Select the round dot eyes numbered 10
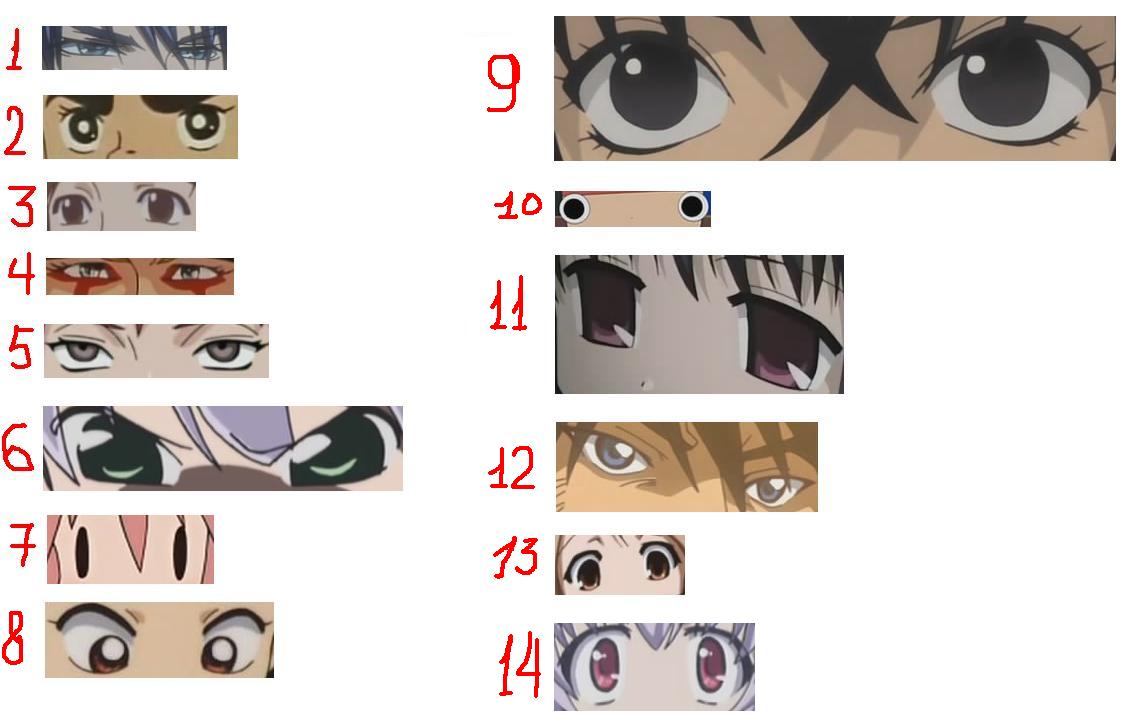This screenshot has width=1138, height=726. pyautogui.click(x=633, y=208)
